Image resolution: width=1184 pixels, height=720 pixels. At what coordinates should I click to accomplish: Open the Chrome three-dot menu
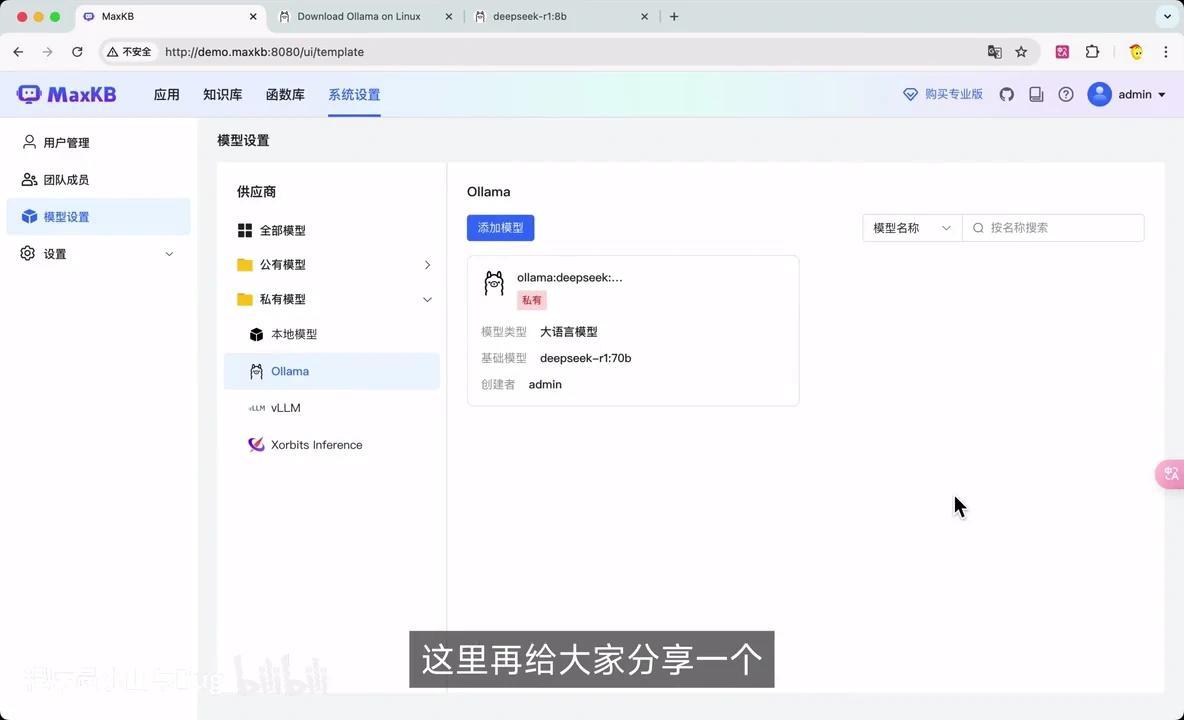1166,51
